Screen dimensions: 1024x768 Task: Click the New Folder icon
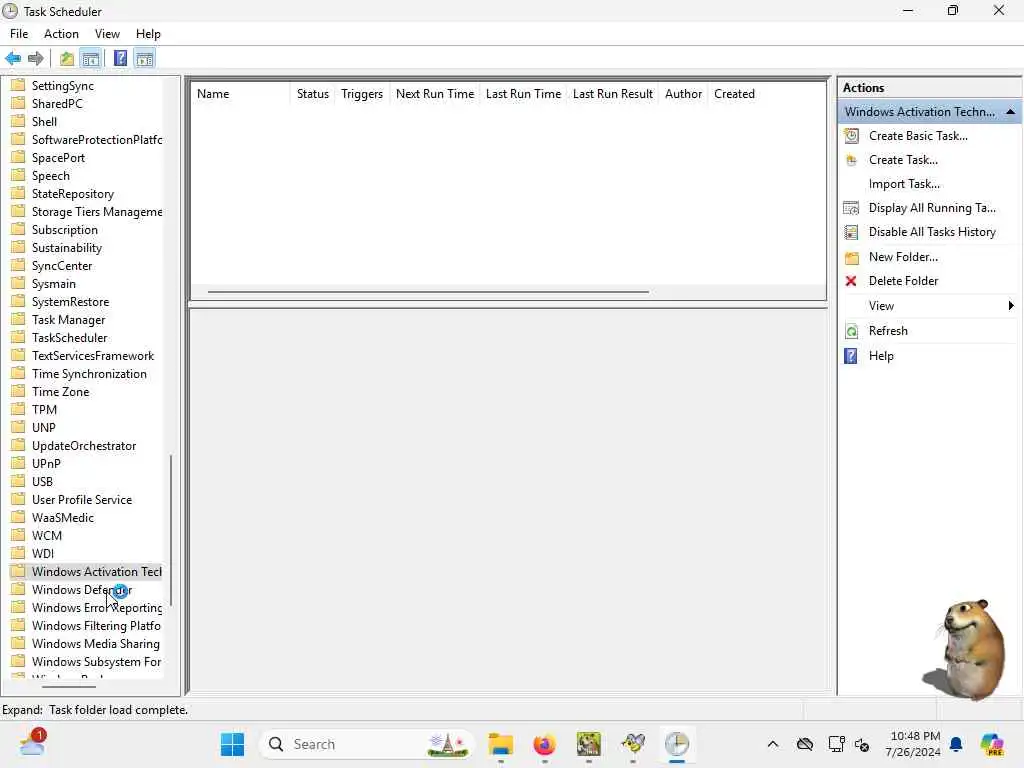click(x=852, y=257)
